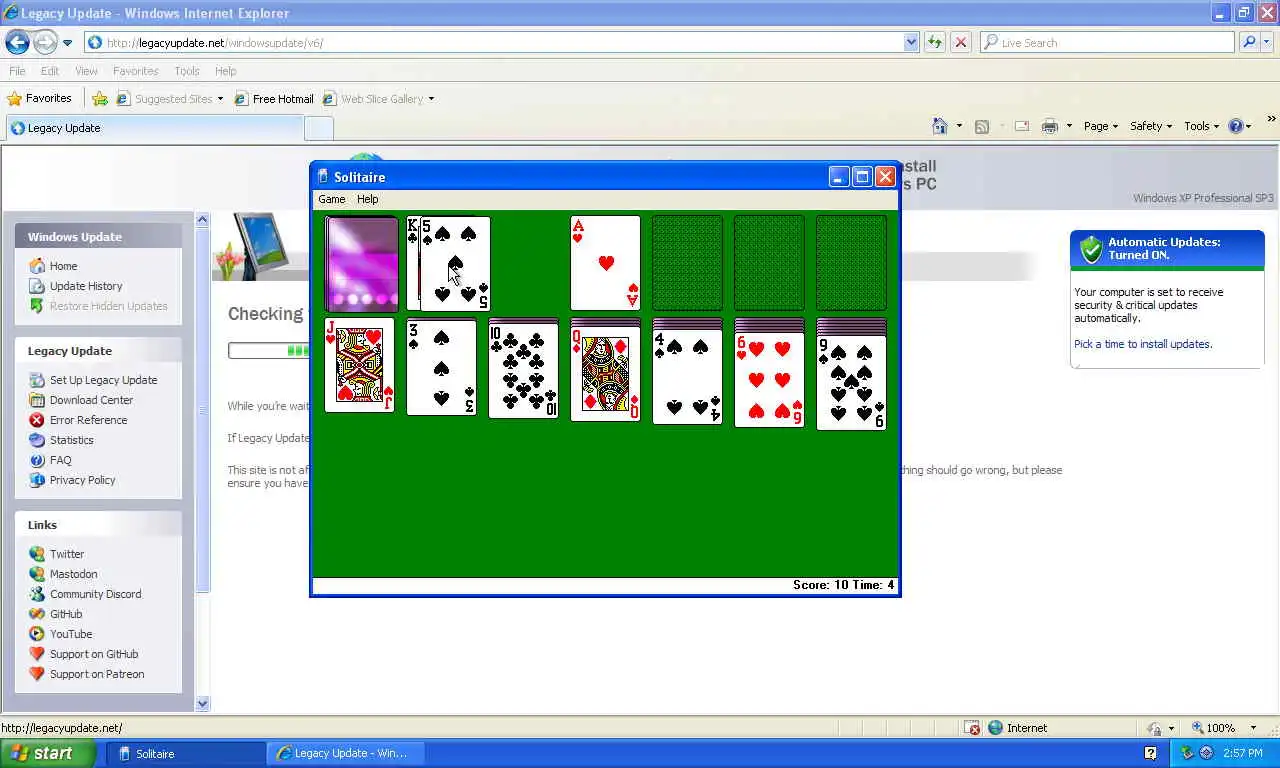The image size is (1280, 768).
Task: Open the recent pages dropdown arrow
Action: 67,42
